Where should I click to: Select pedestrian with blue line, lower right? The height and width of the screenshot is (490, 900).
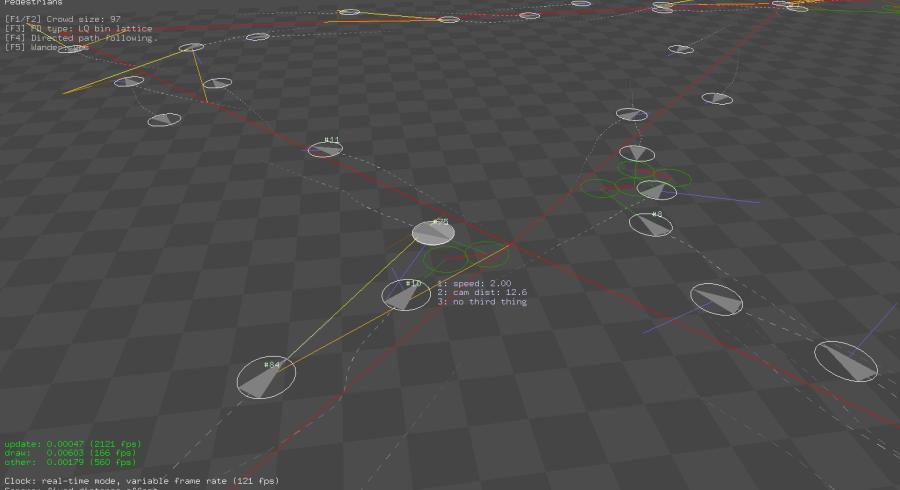716,298
